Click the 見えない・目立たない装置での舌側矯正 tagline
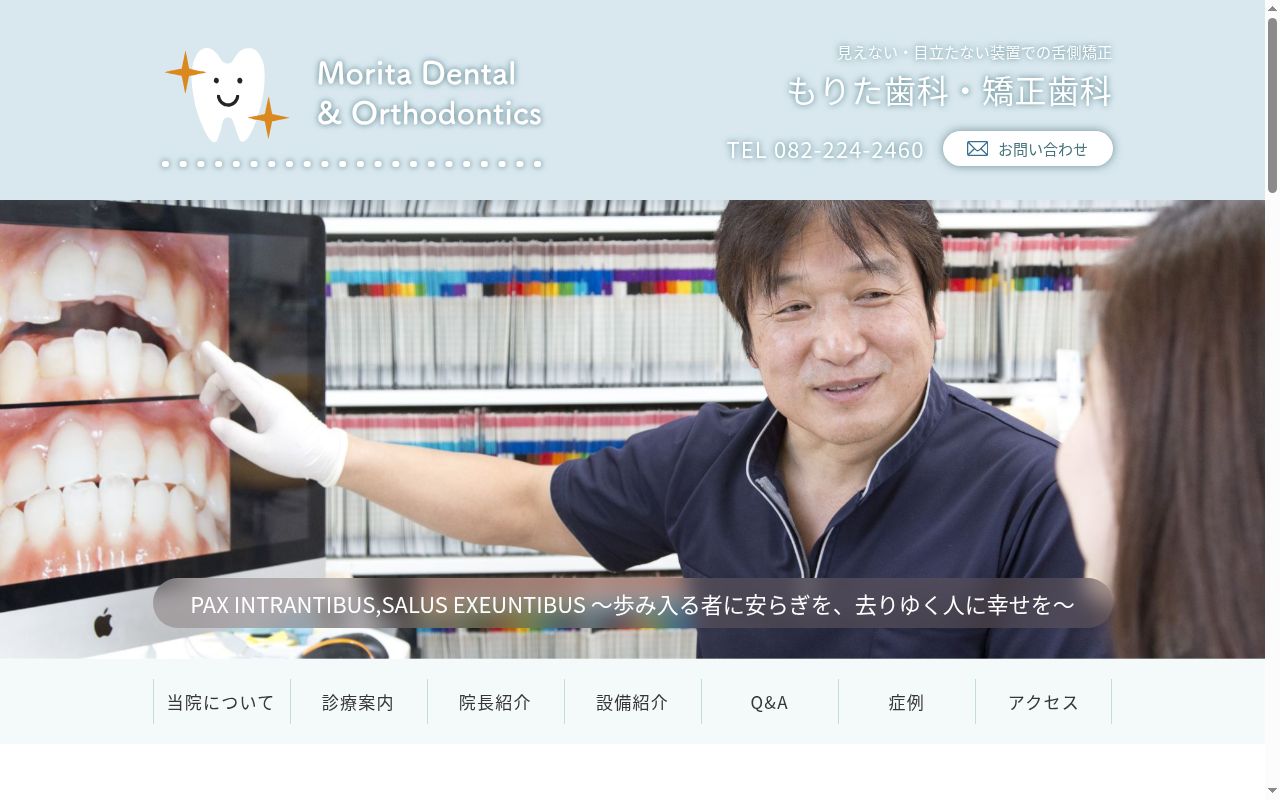This screenshot has height=800, width=1280. pos(974,52)
